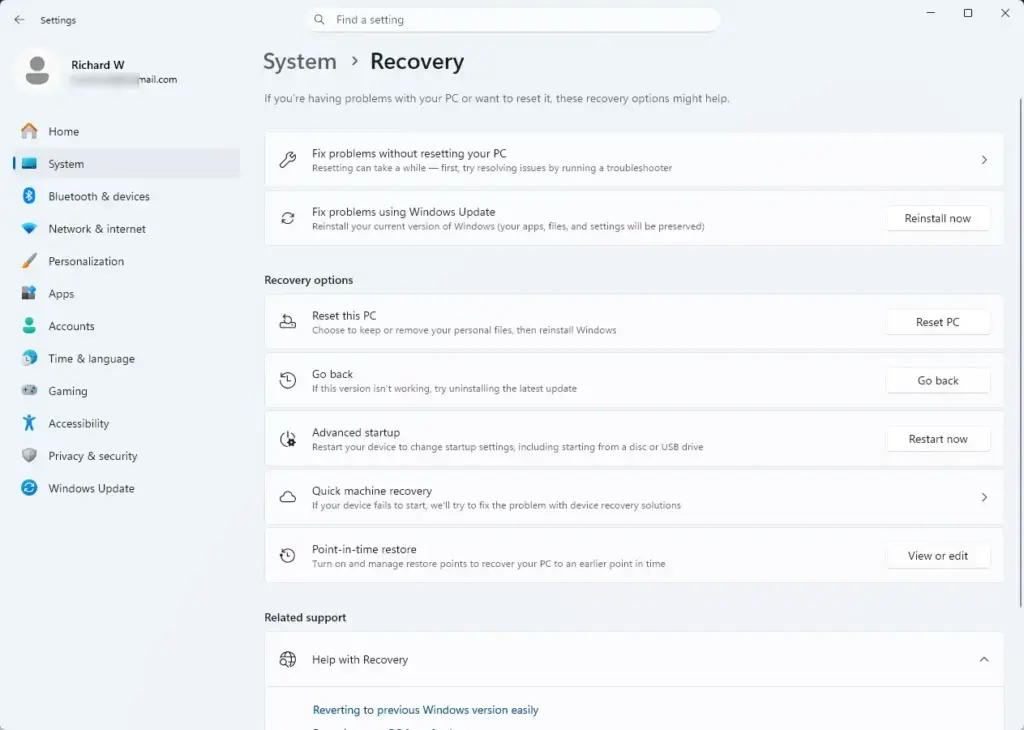Select Accounts label in the sidebar
Image resolution: width=1024 pixels, height=730 pixels.
coord(71,326)
